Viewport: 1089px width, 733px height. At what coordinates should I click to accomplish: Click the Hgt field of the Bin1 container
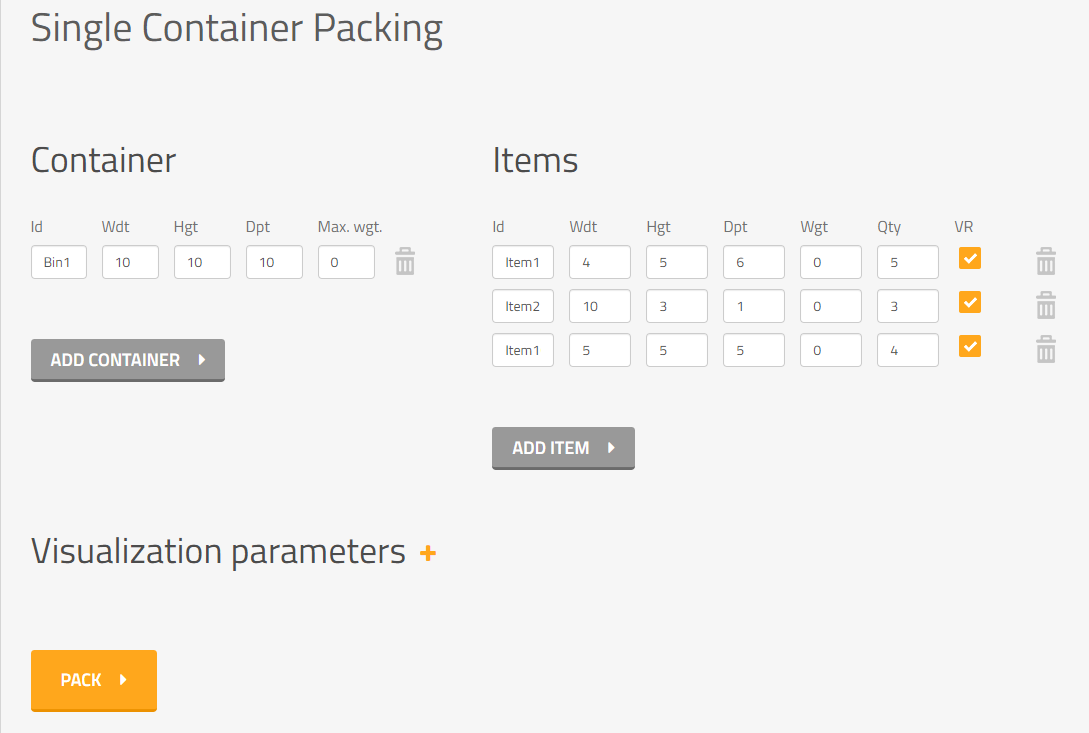(202, 262)
